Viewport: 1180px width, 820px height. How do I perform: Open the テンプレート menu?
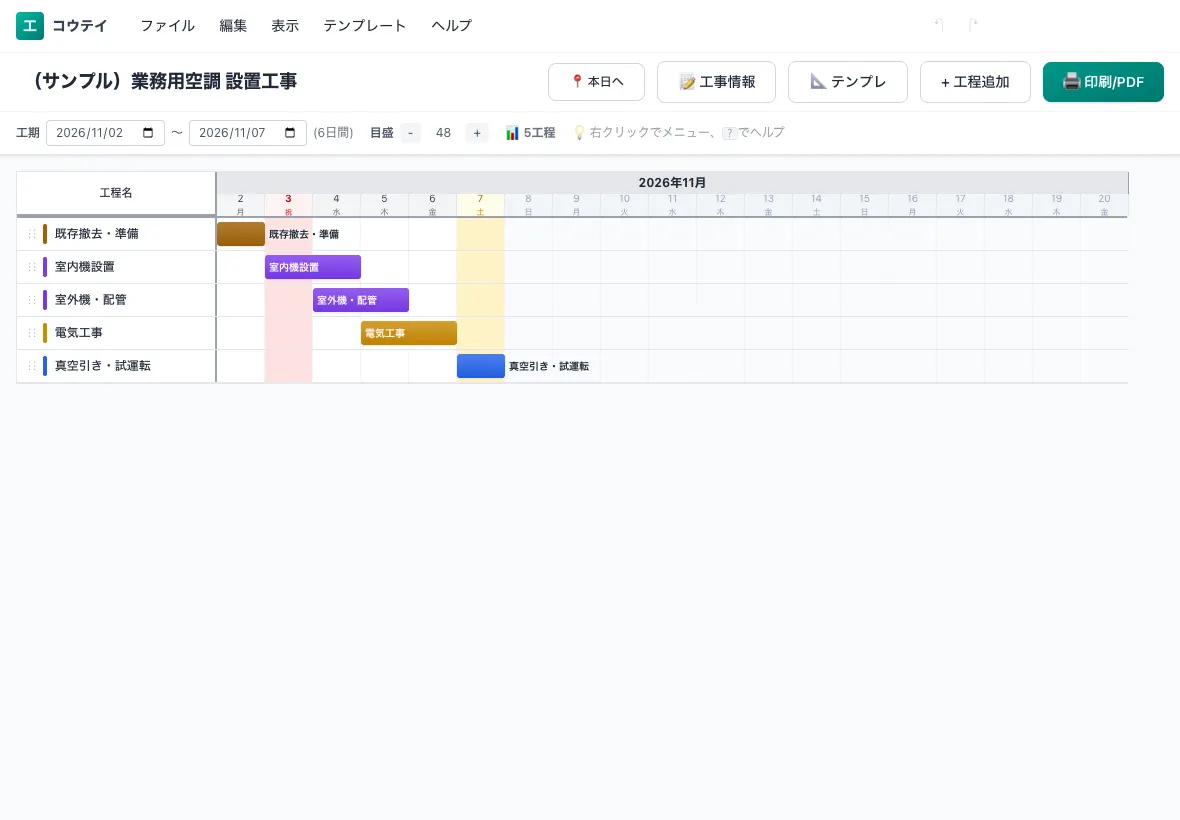coord(365,26)
